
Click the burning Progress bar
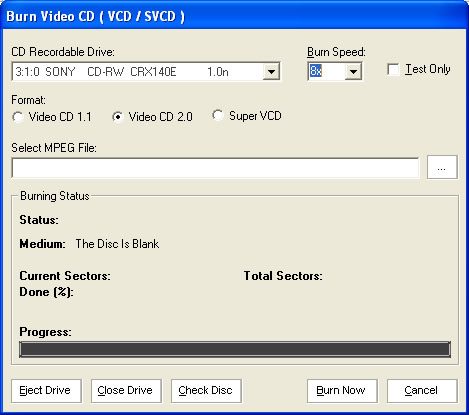pos(235,349)
